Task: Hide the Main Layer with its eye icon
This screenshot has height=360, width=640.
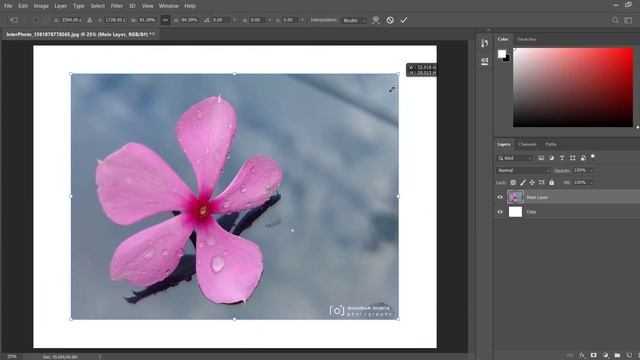Action: point(500,197)
